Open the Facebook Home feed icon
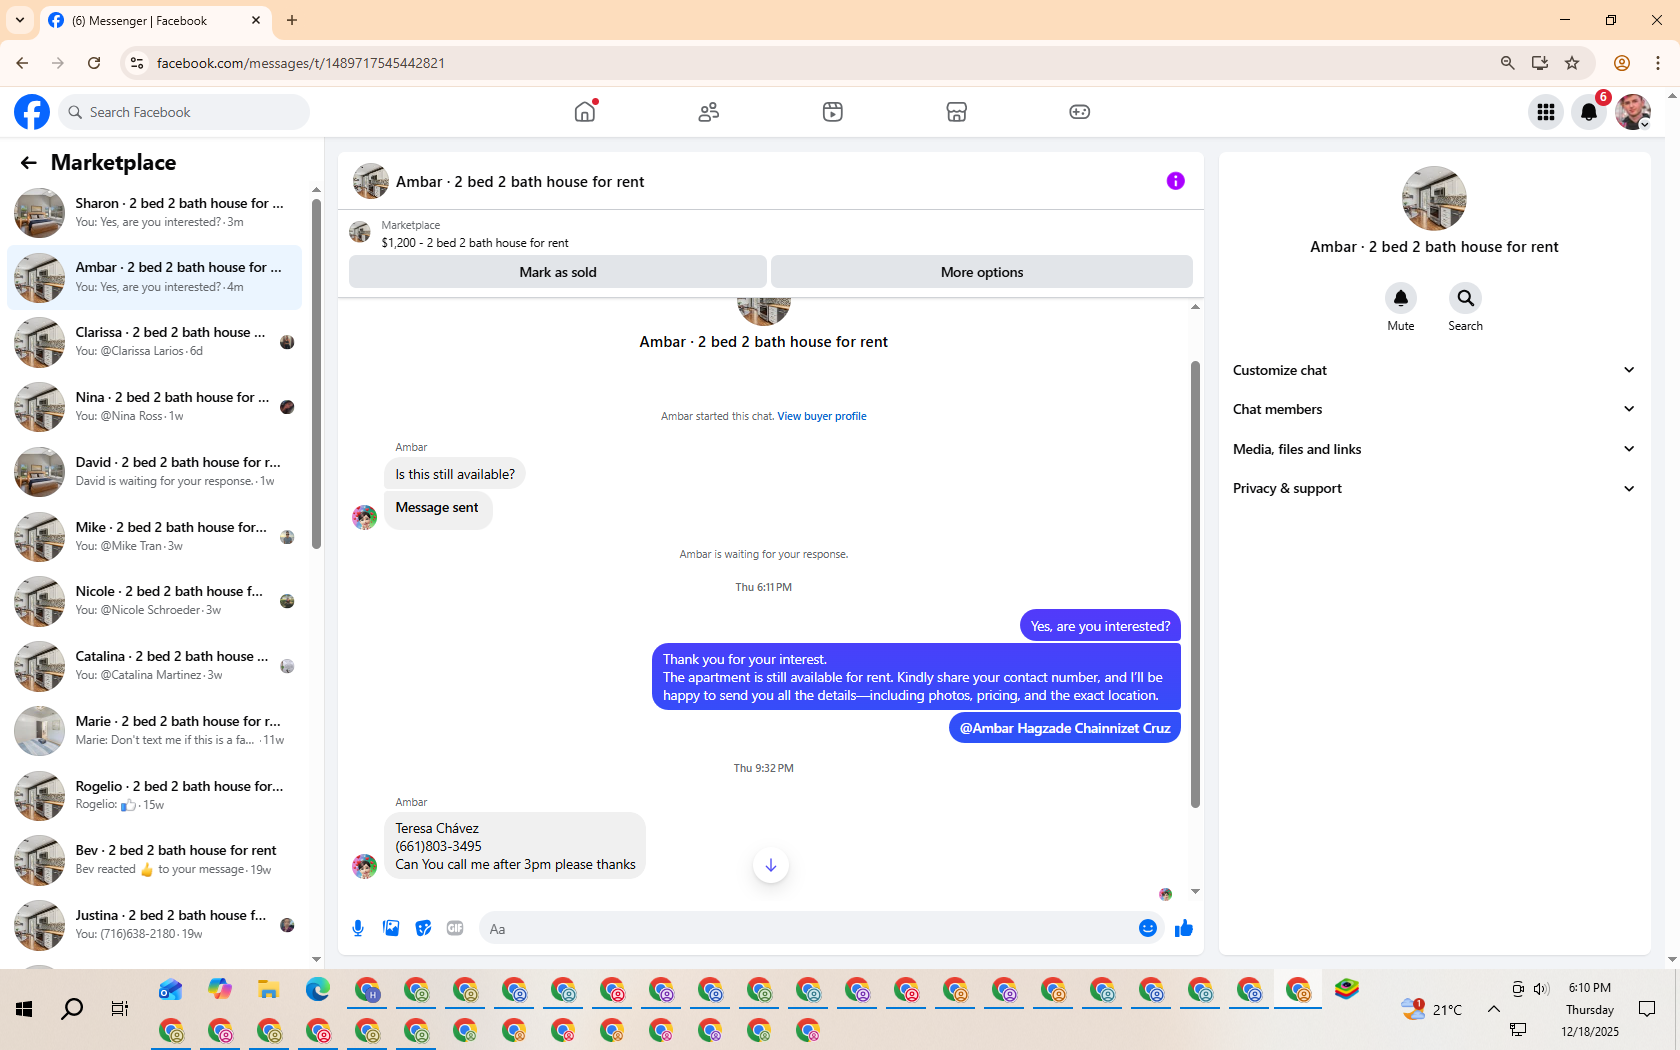The height and width of the screenshot is (1050, 1680). point(585,112)
